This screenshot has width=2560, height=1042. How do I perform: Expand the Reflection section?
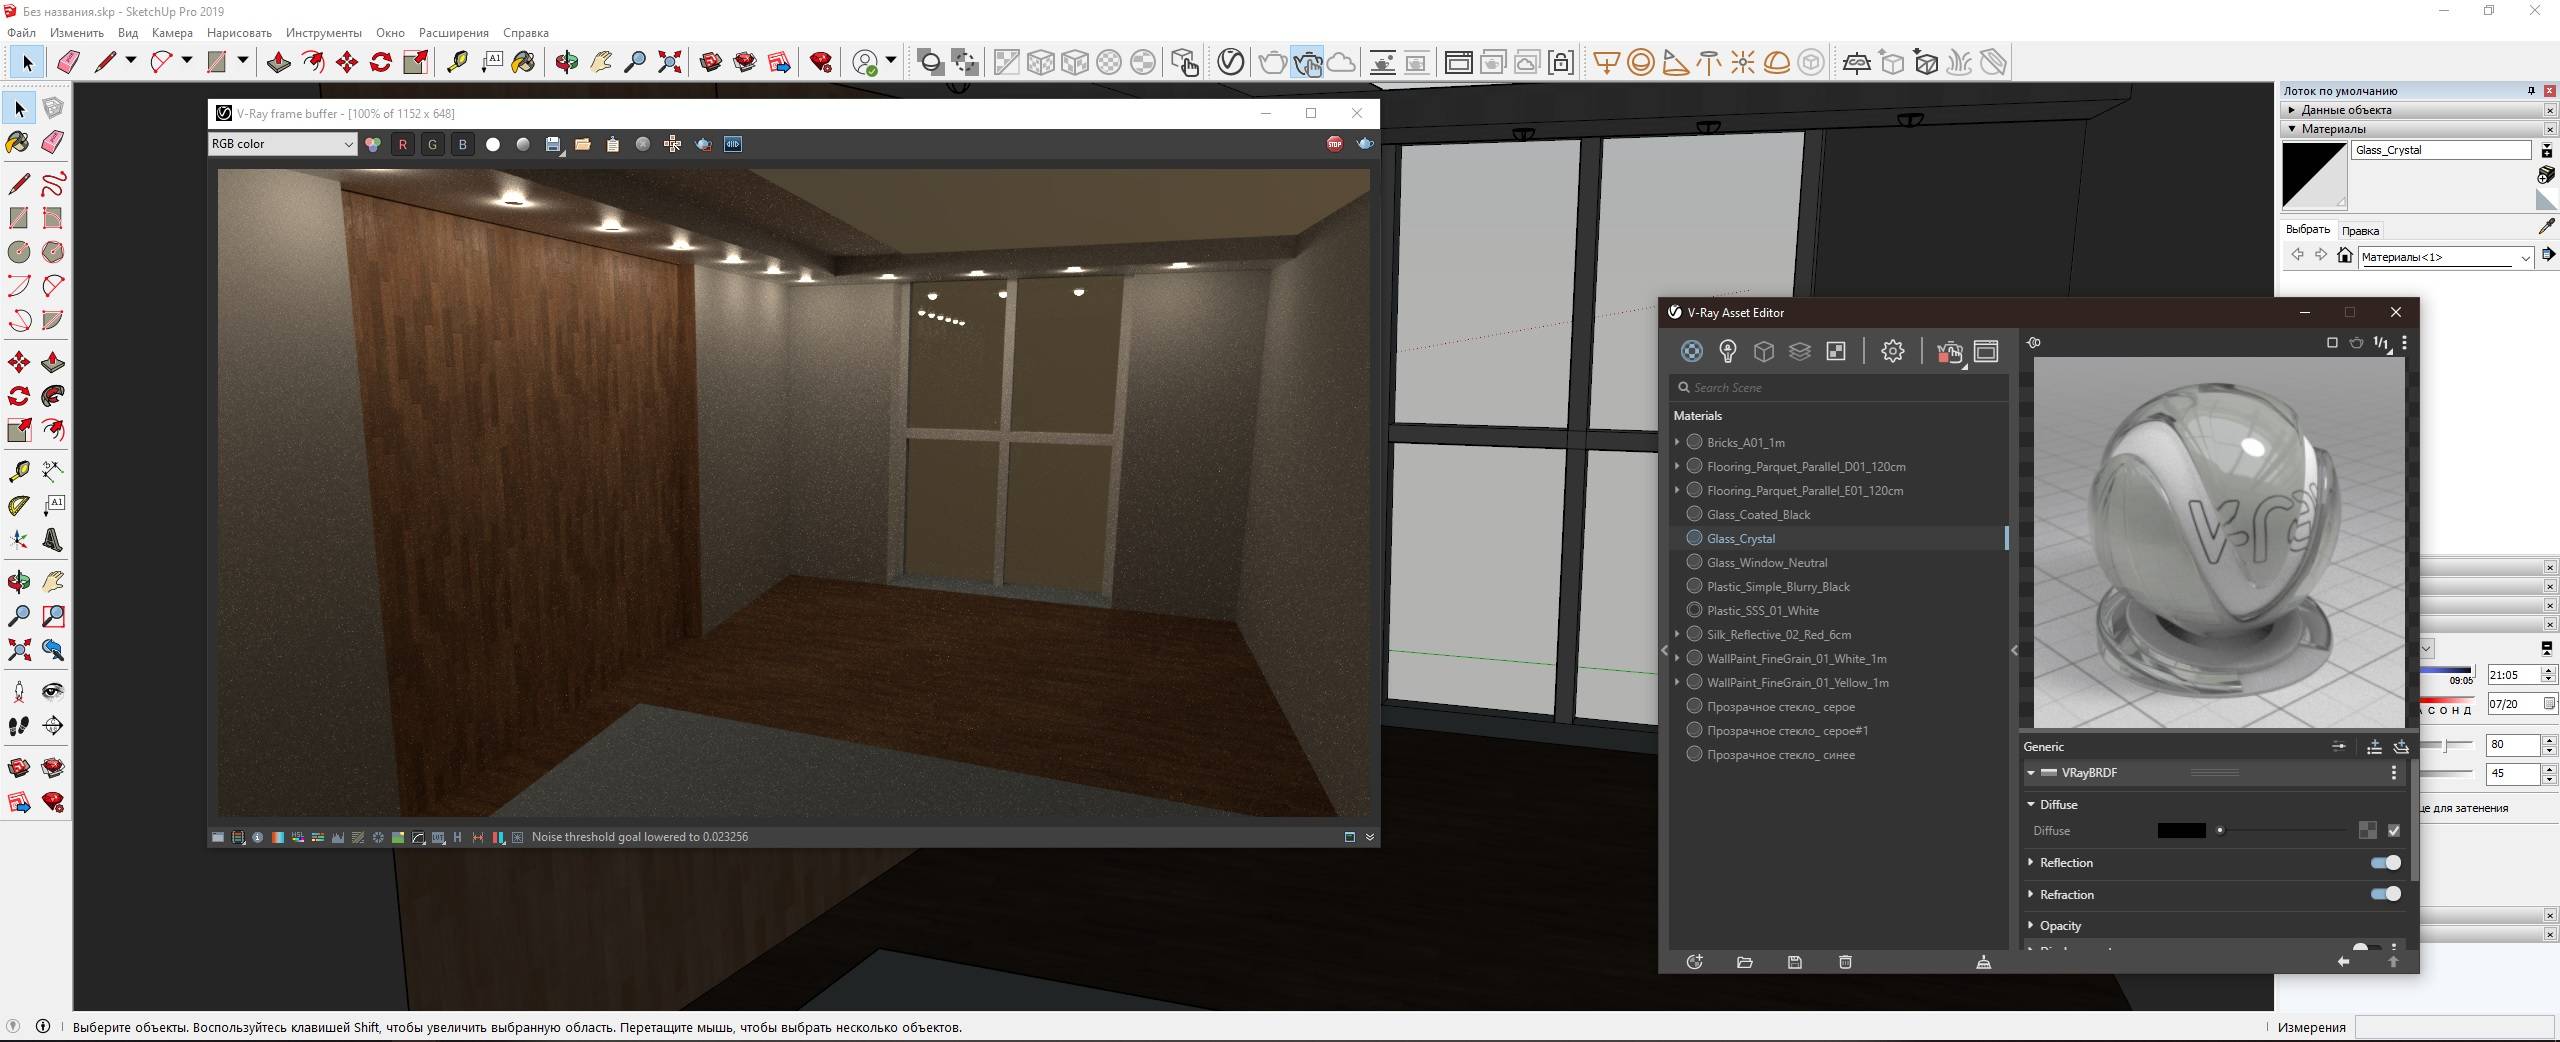2031,862
